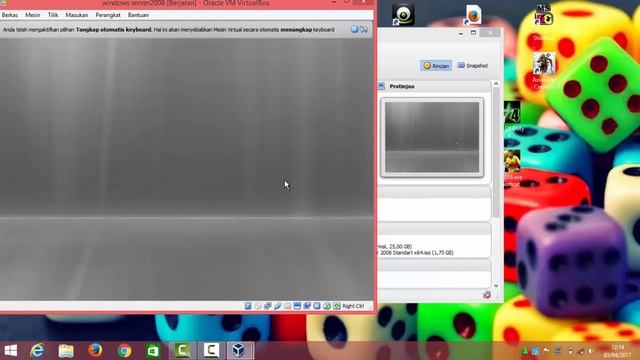Screen dimensions: 640x360
Task: Open the Masukan menu
Action: (77, 15)
